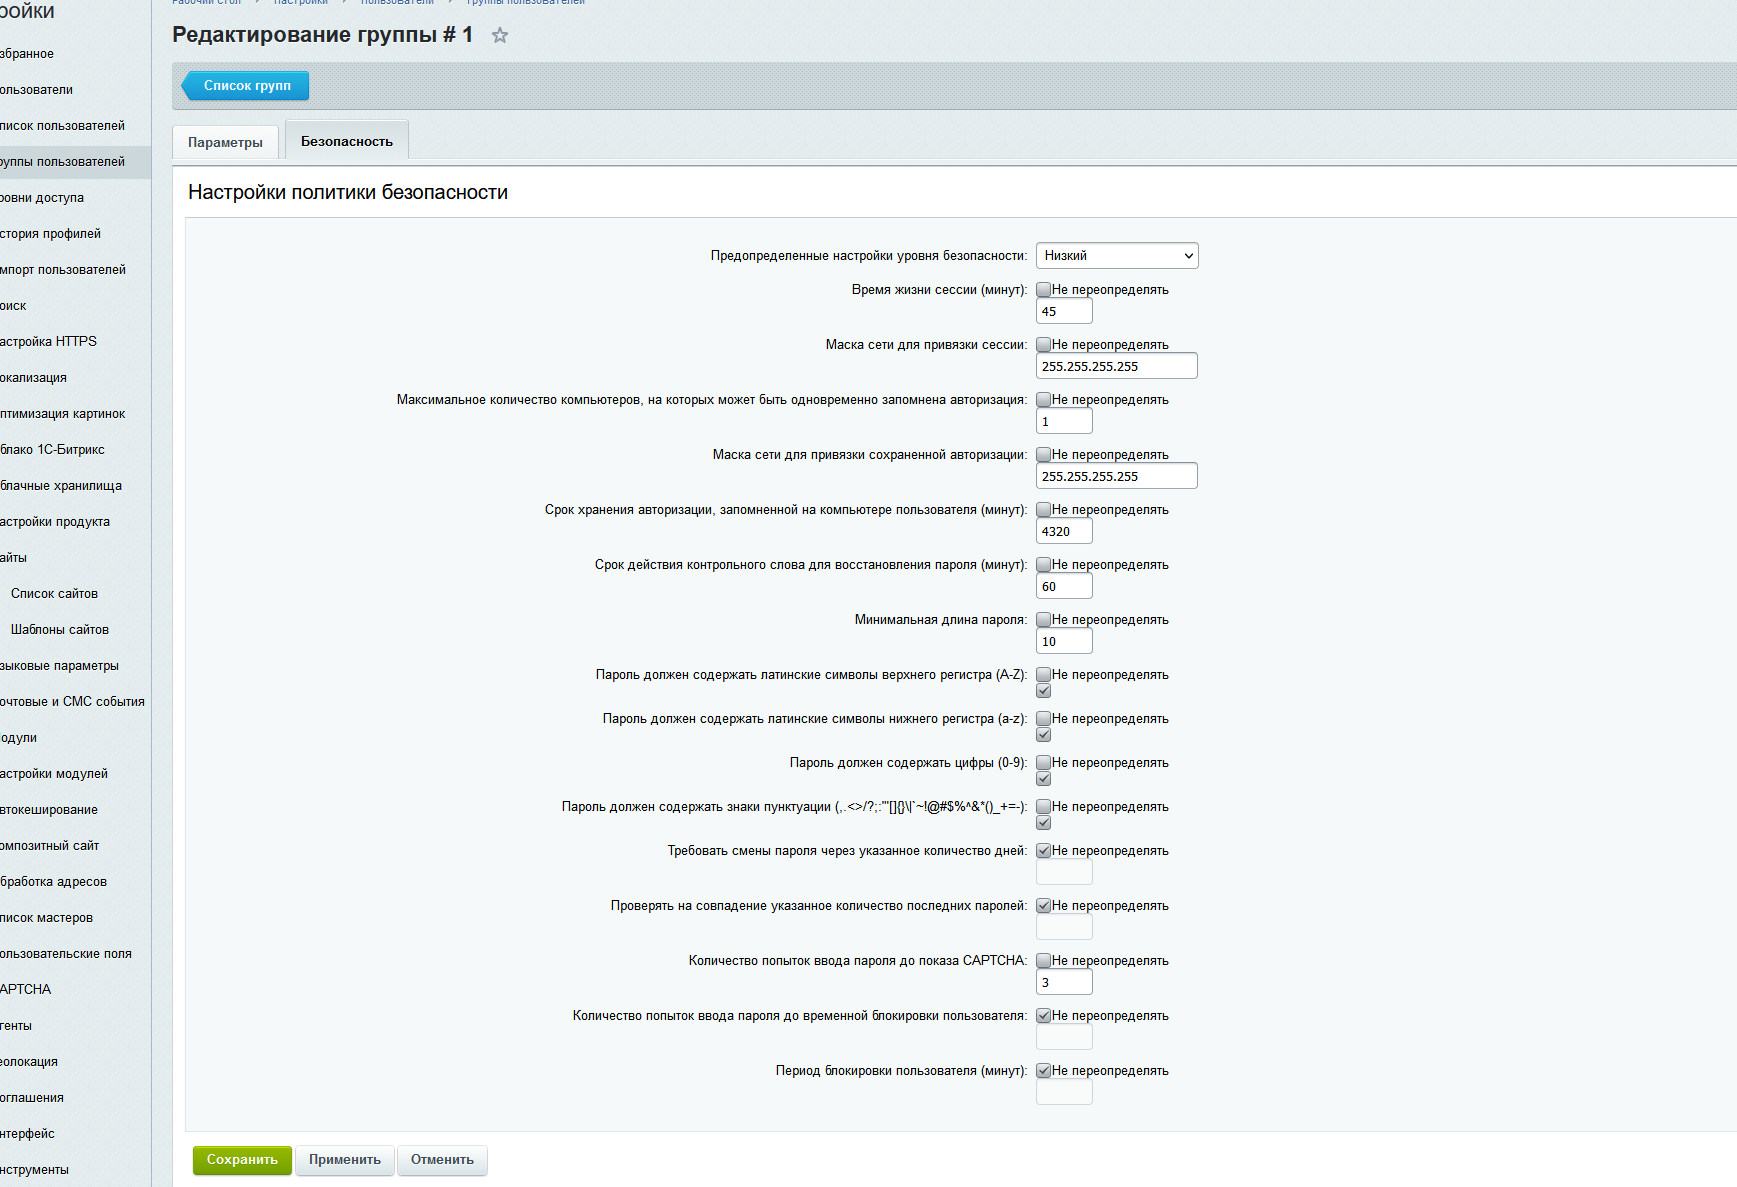Click authorization storage period field 4320

(1064, 532)
